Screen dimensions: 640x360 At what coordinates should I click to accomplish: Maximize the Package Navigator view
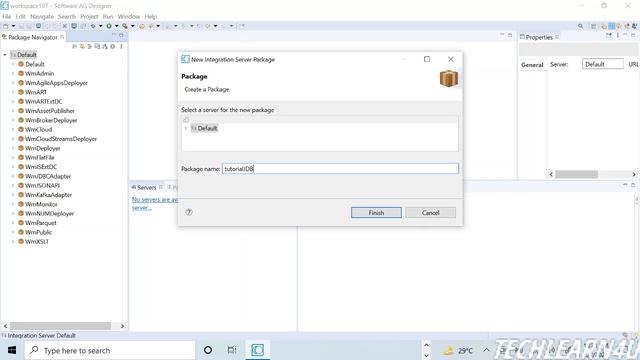point(121,36)
